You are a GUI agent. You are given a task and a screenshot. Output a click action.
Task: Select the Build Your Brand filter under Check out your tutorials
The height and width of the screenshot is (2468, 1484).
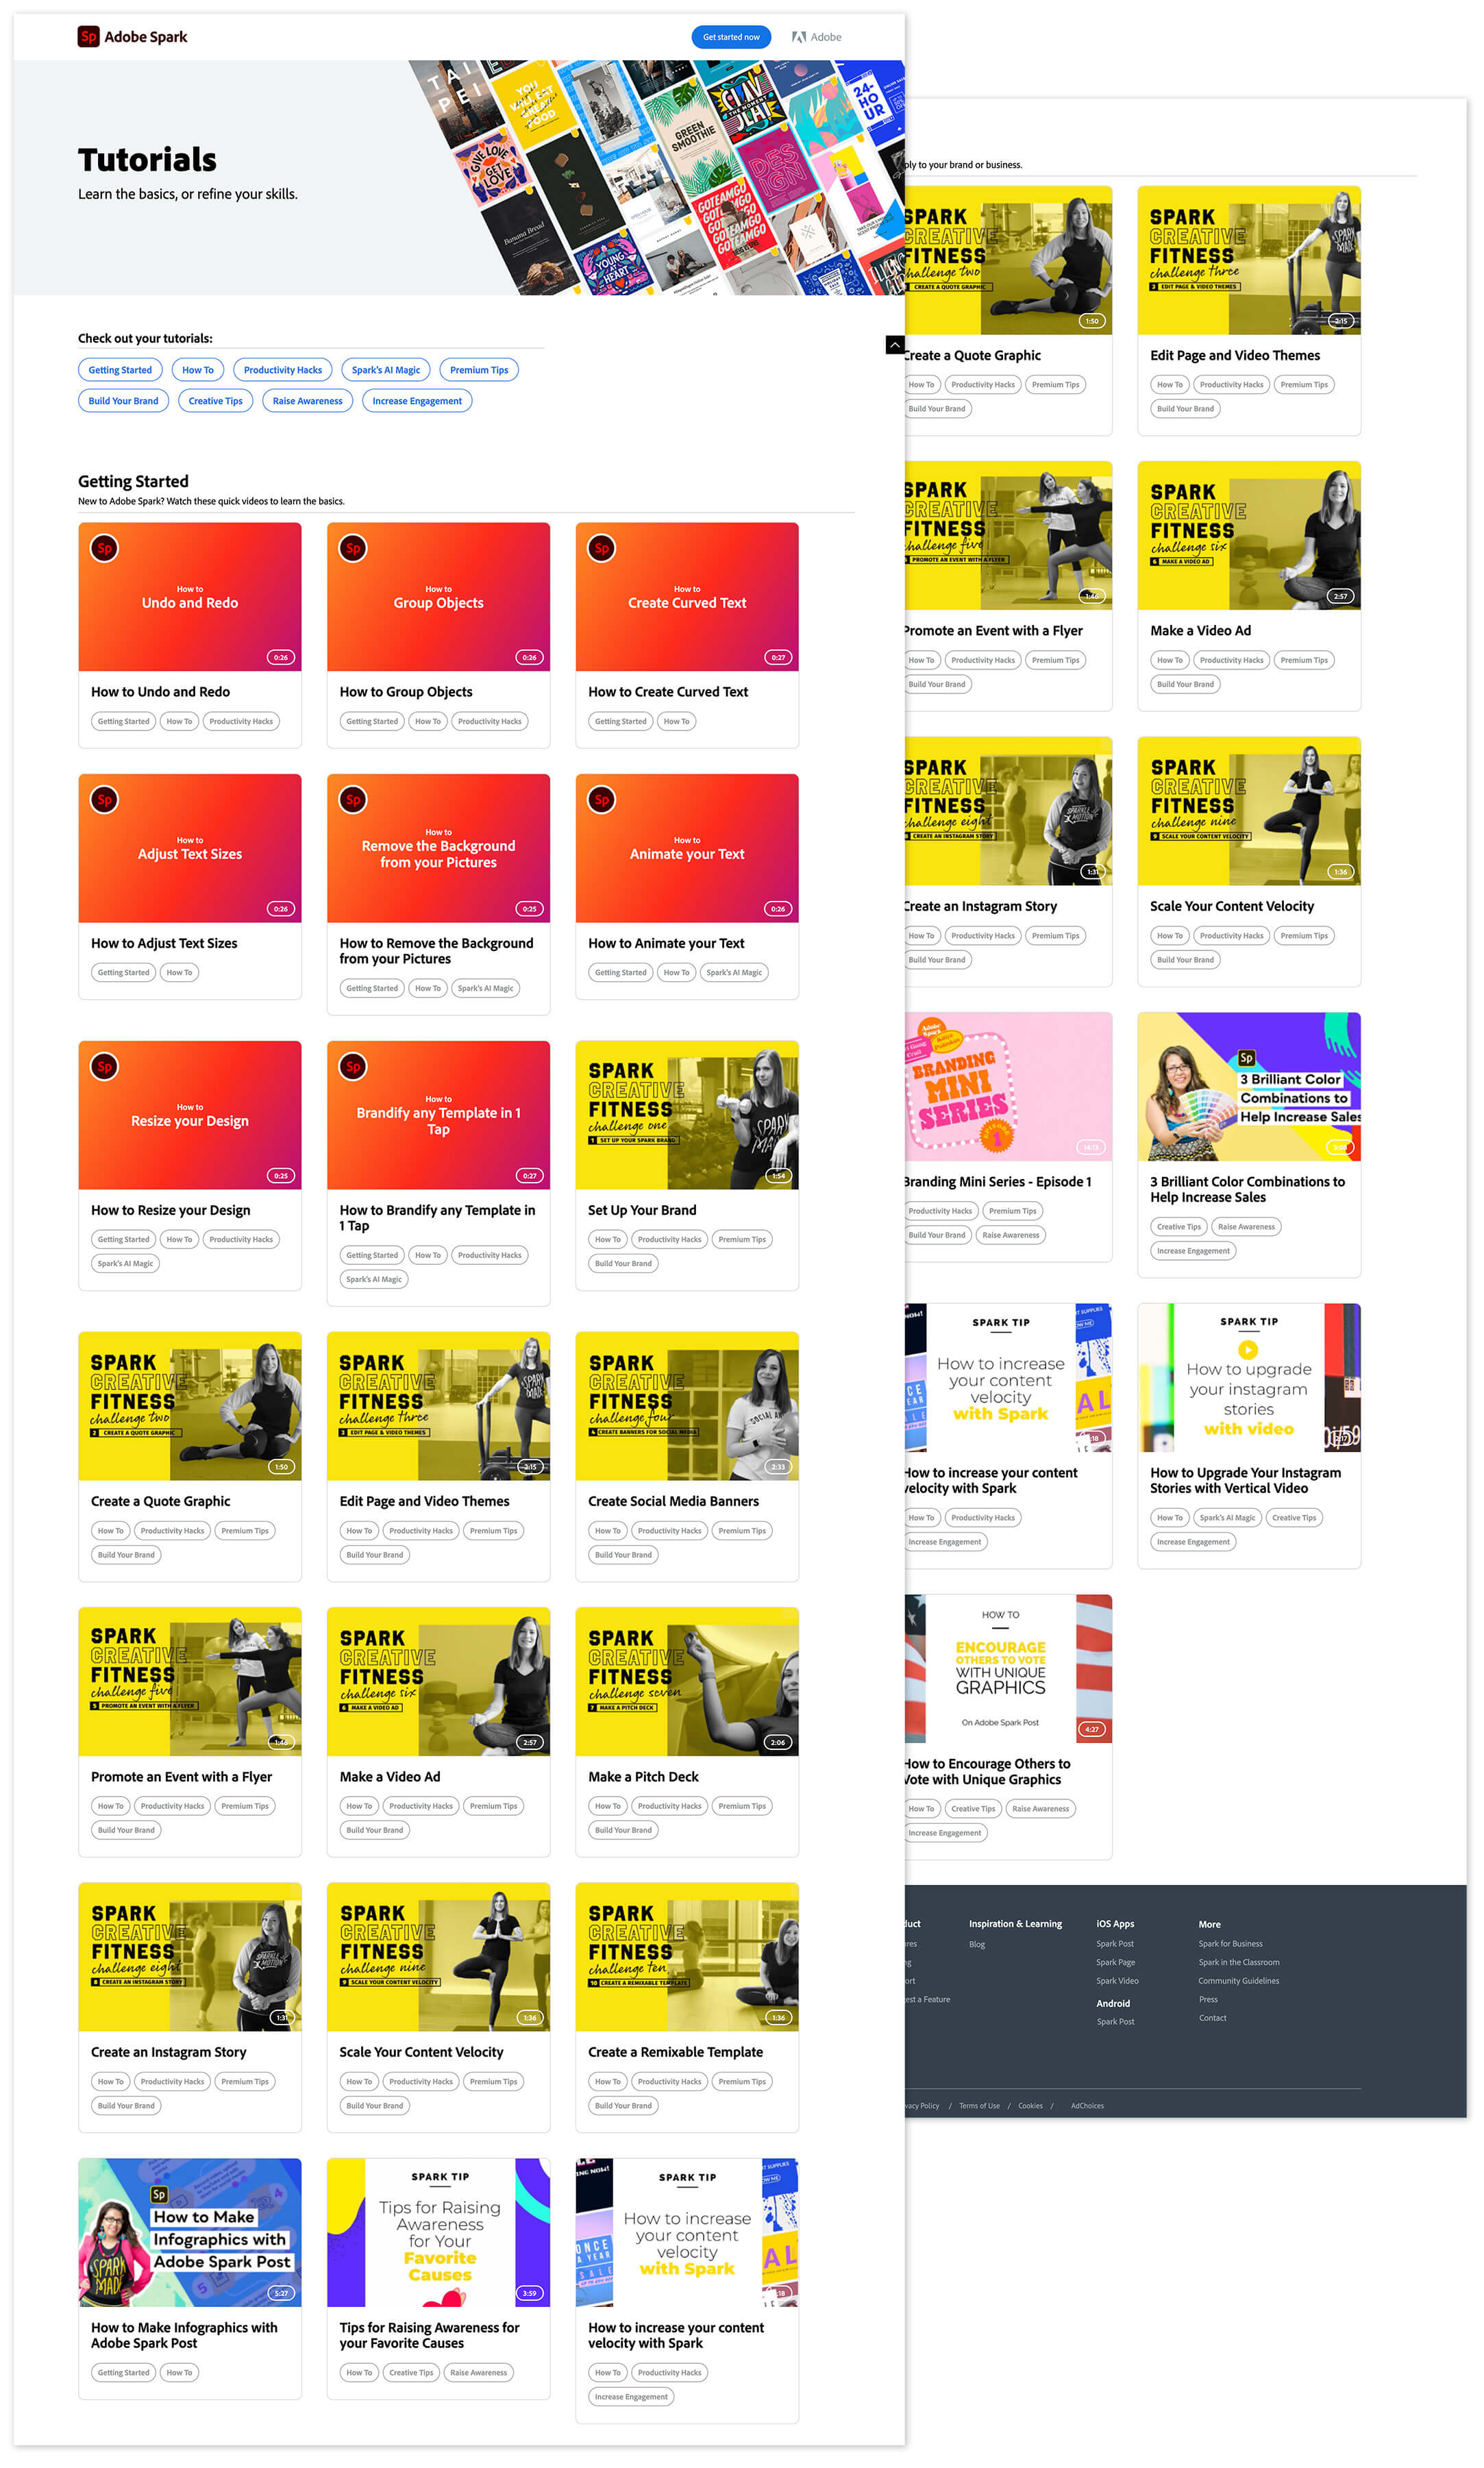123,401
